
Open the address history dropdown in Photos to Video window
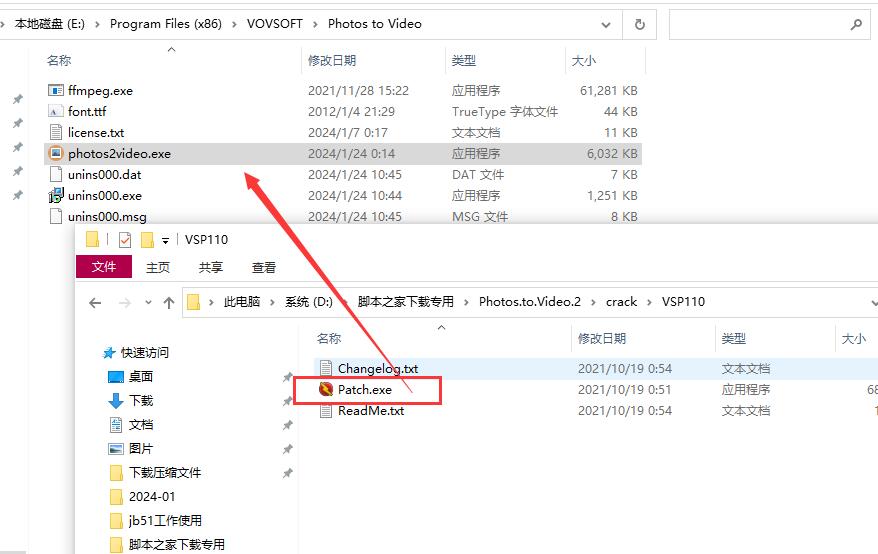point(606,25)
